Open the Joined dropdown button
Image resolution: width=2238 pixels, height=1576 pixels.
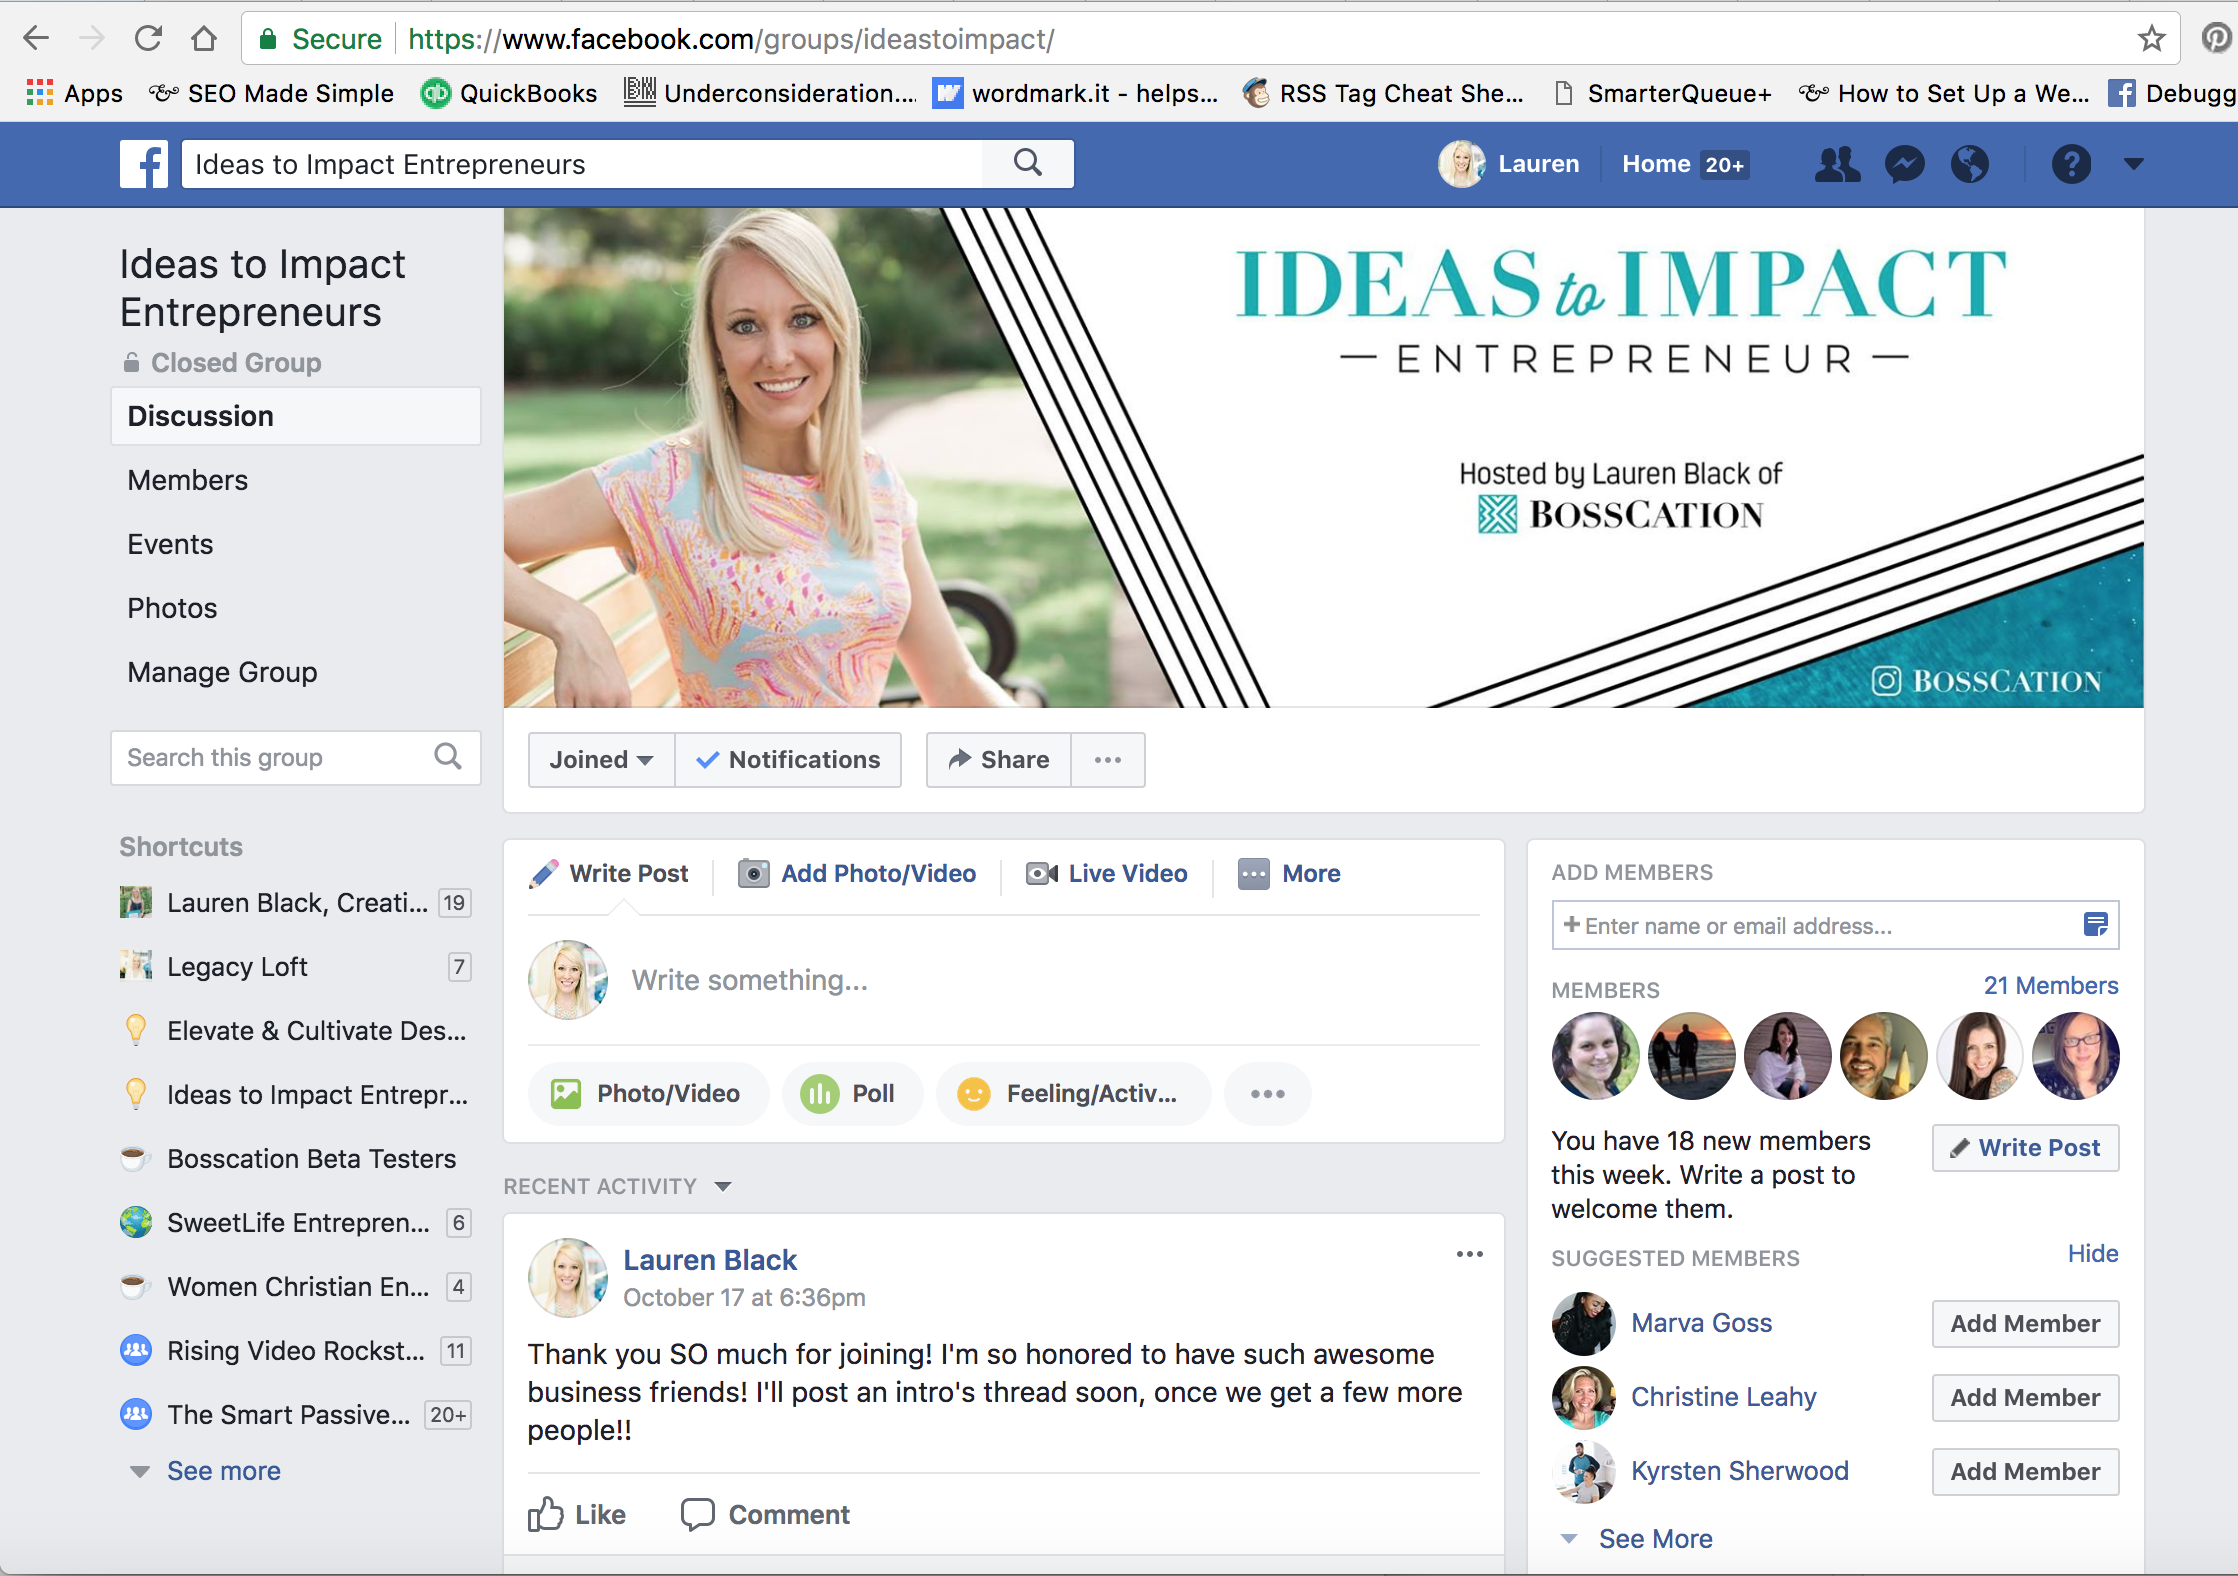(x=601, y=760)
